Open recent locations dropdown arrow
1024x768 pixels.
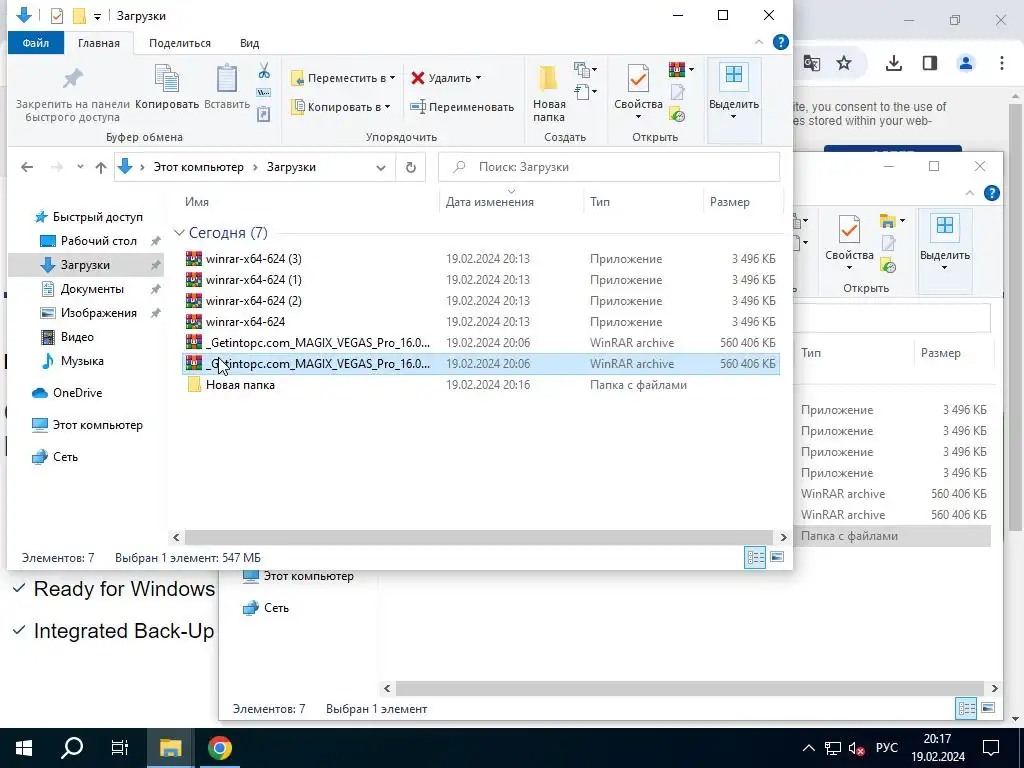tap(80, 167)
